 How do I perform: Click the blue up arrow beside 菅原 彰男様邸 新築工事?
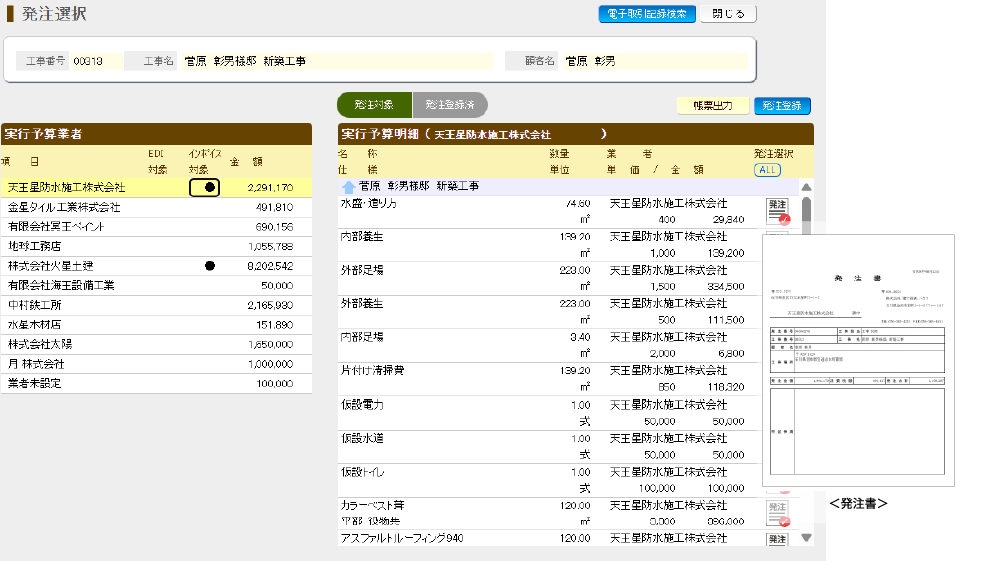coord(348,187)
